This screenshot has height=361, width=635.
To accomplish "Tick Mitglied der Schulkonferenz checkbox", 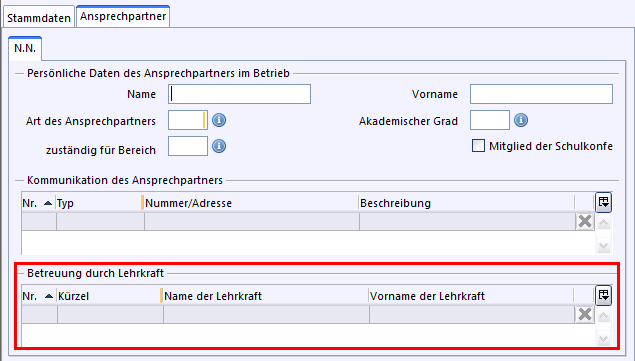I will 478,146.
